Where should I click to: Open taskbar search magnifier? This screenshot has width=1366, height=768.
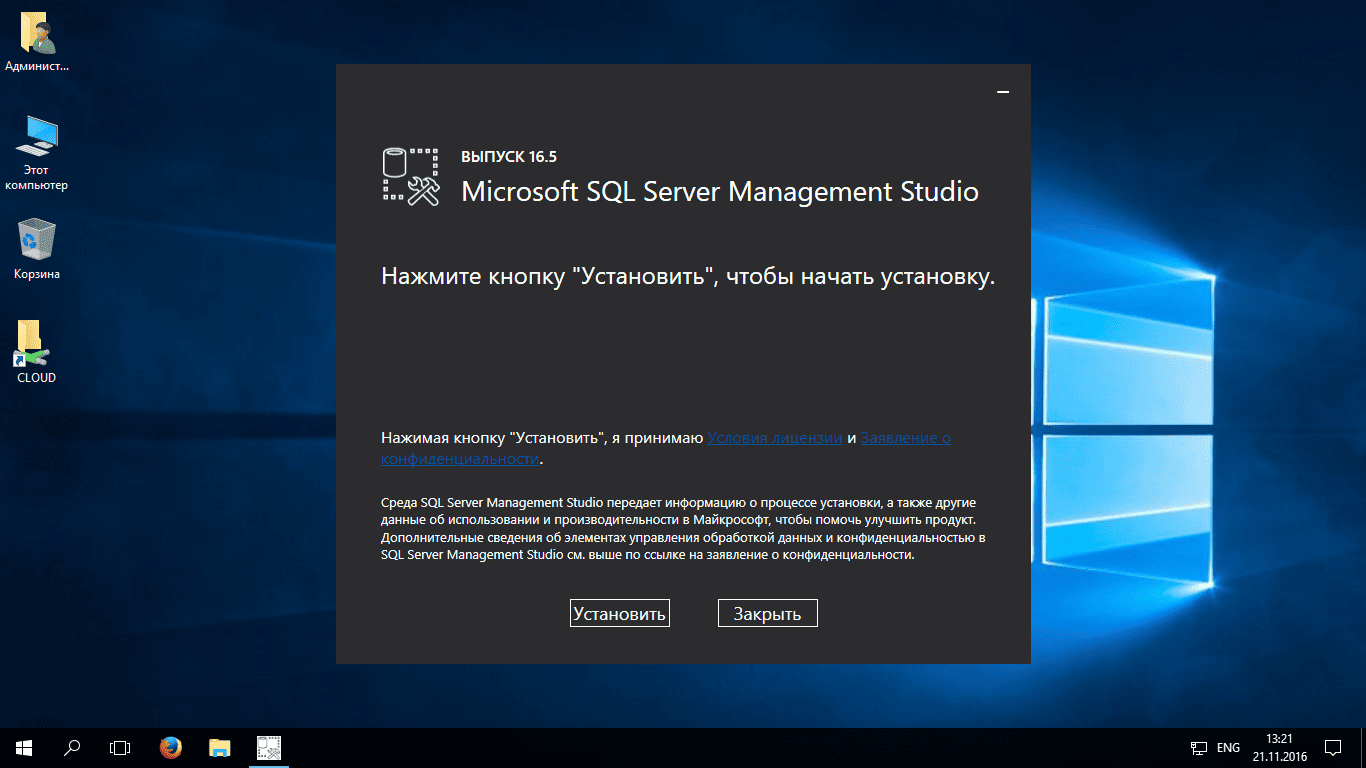point(72,747)
